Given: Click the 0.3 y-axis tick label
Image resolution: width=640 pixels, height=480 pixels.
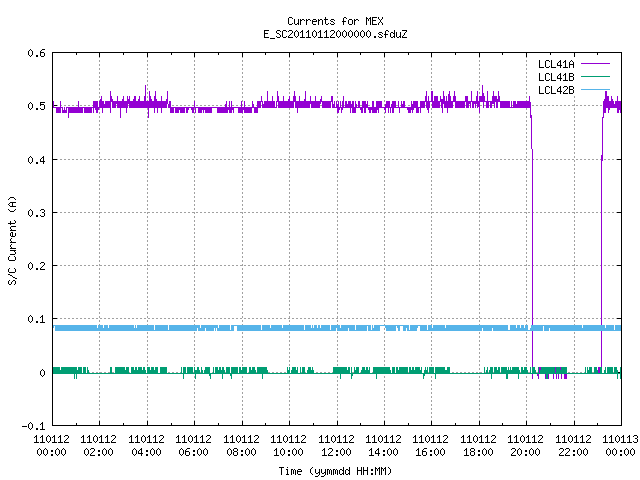Looking at the screenshot, I should 36,213.
